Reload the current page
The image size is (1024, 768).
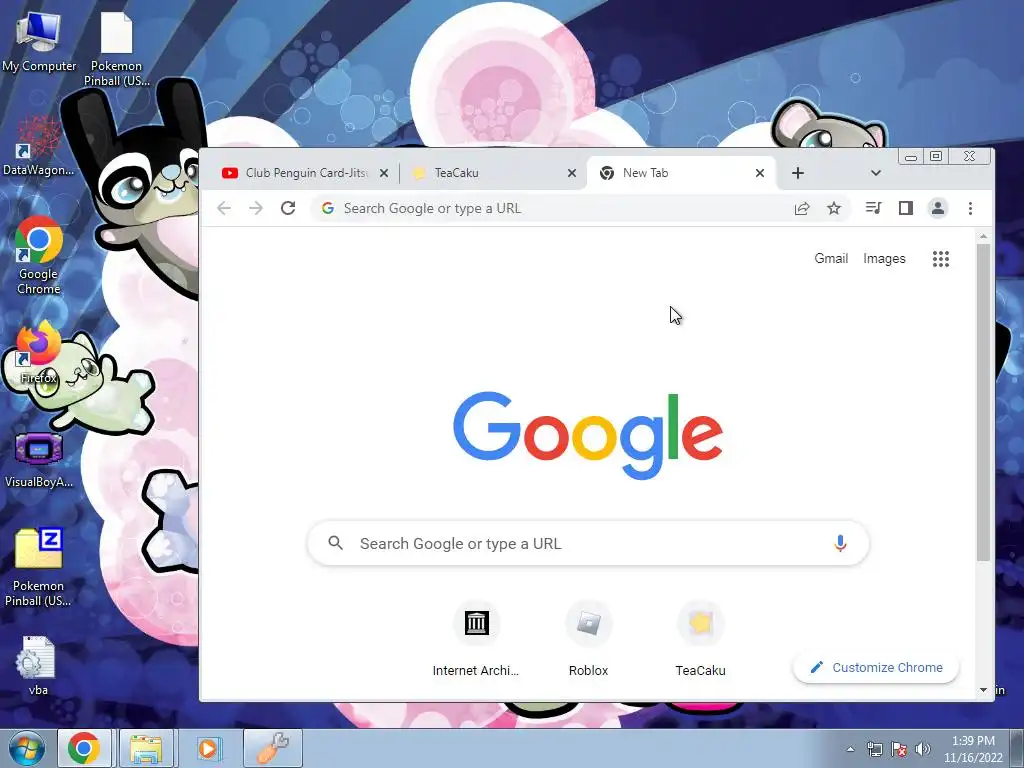tap(288, 208)
